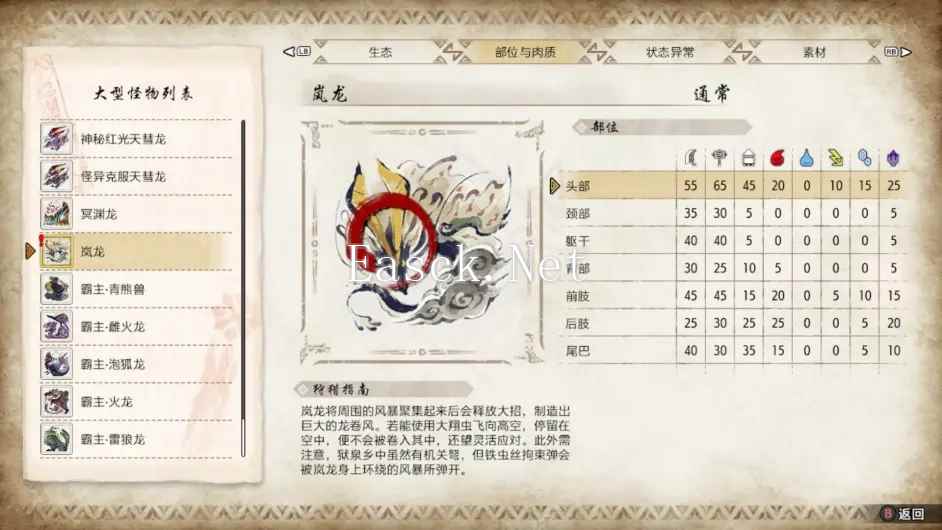
Task: Click the thunder element column icon
Action: tap(835, 158)
